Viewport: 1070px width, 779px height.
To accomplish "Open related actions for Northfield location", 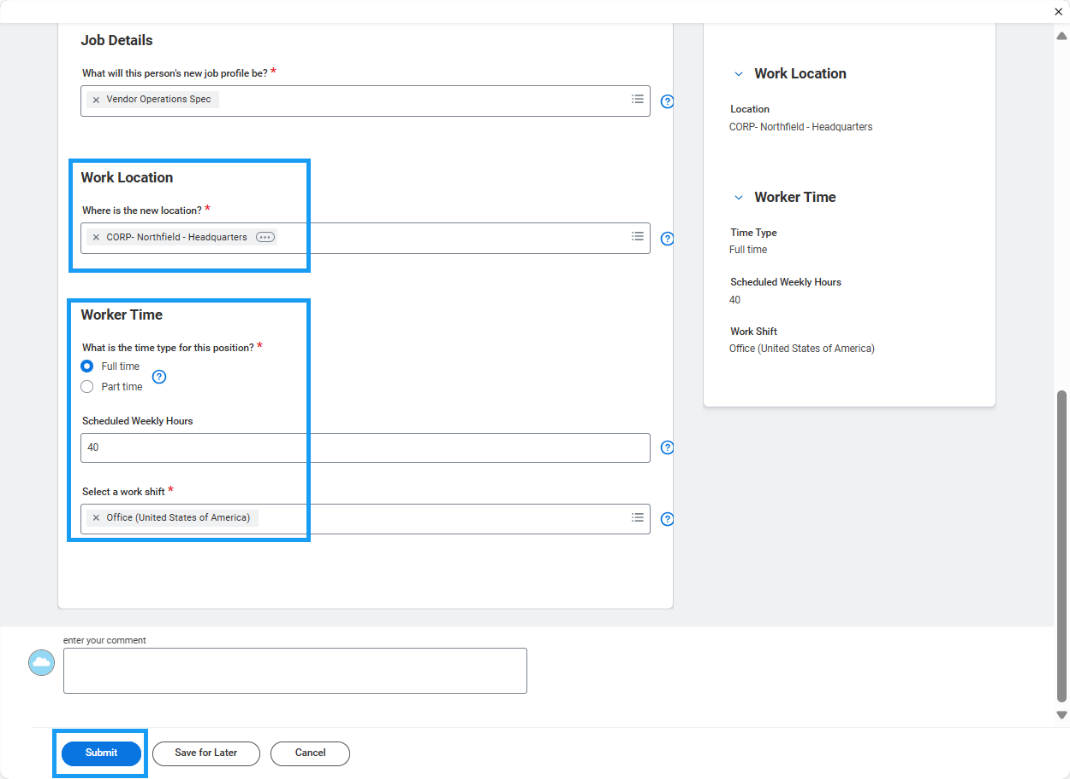I will click(265, 237).
